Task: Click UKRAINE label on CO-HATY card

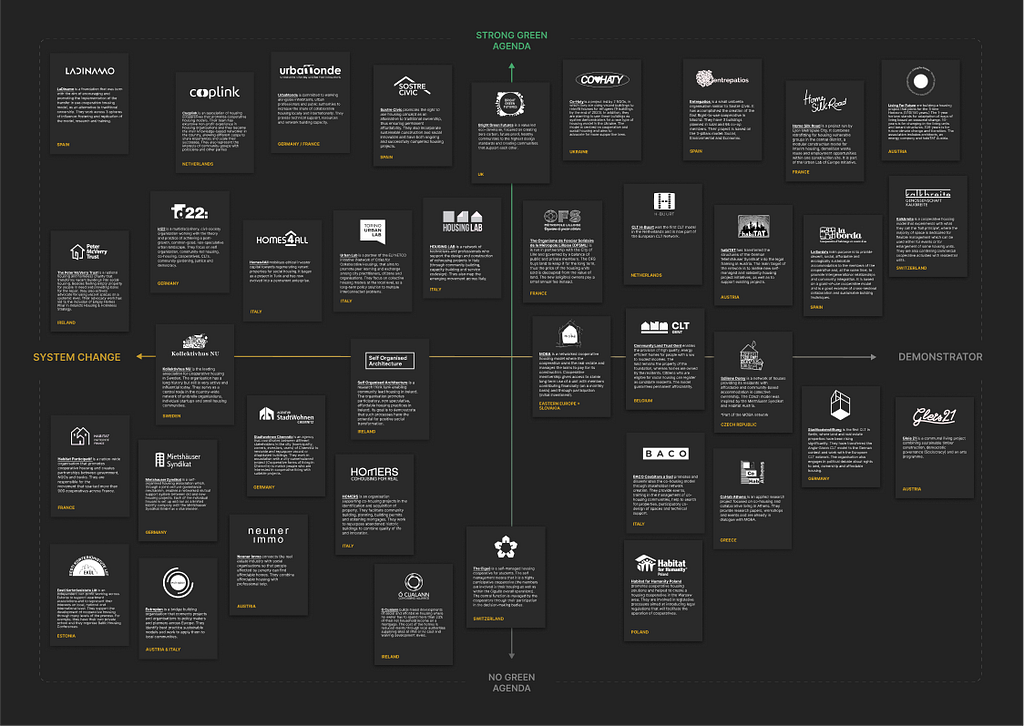Action: click(x=579, y=151)
